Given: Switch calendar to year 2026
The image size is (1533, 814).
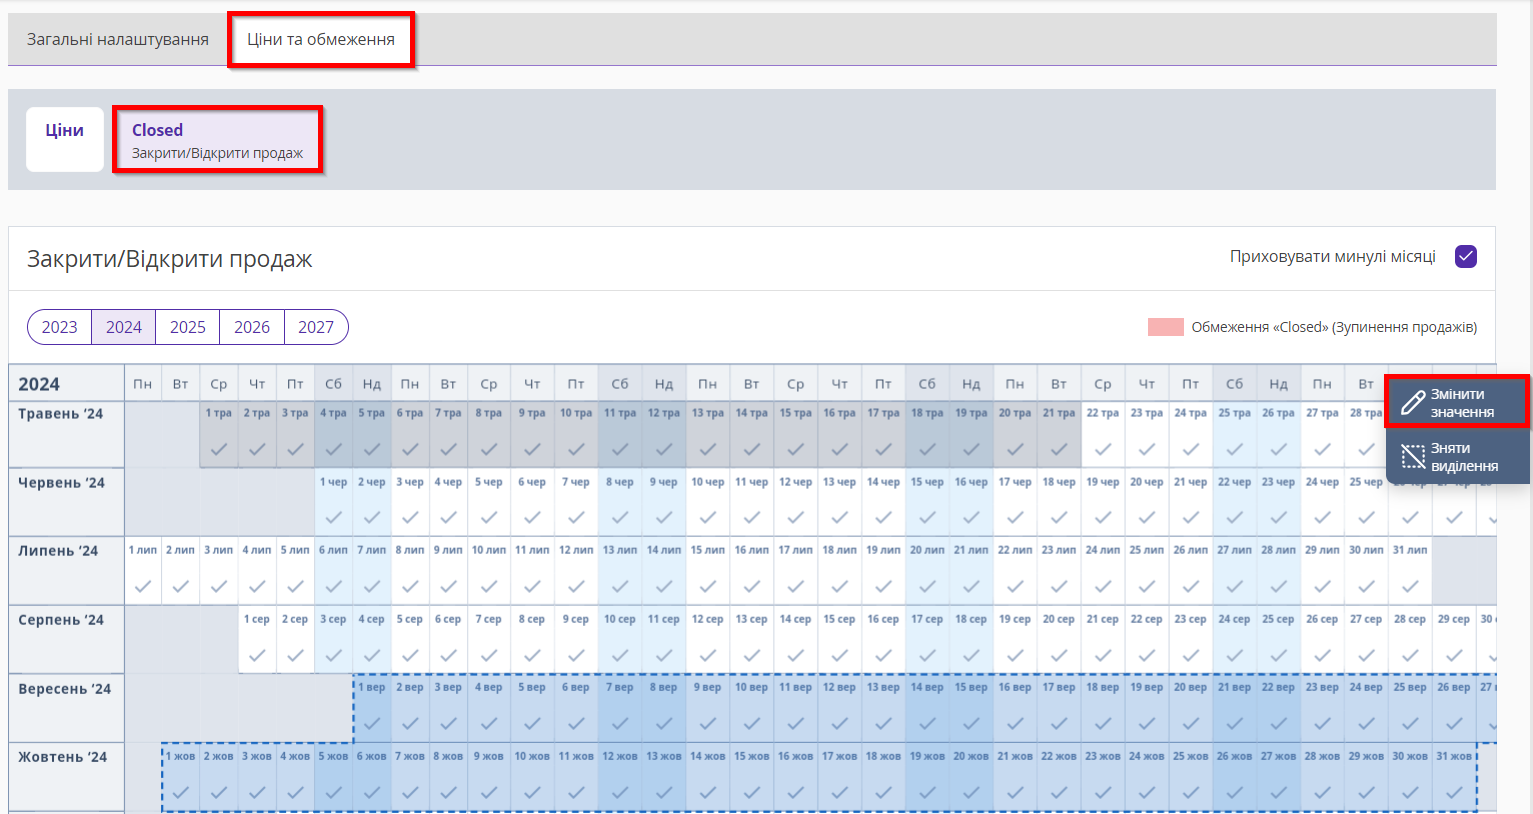Looking at the screenshot, I should tap(252, 327).
